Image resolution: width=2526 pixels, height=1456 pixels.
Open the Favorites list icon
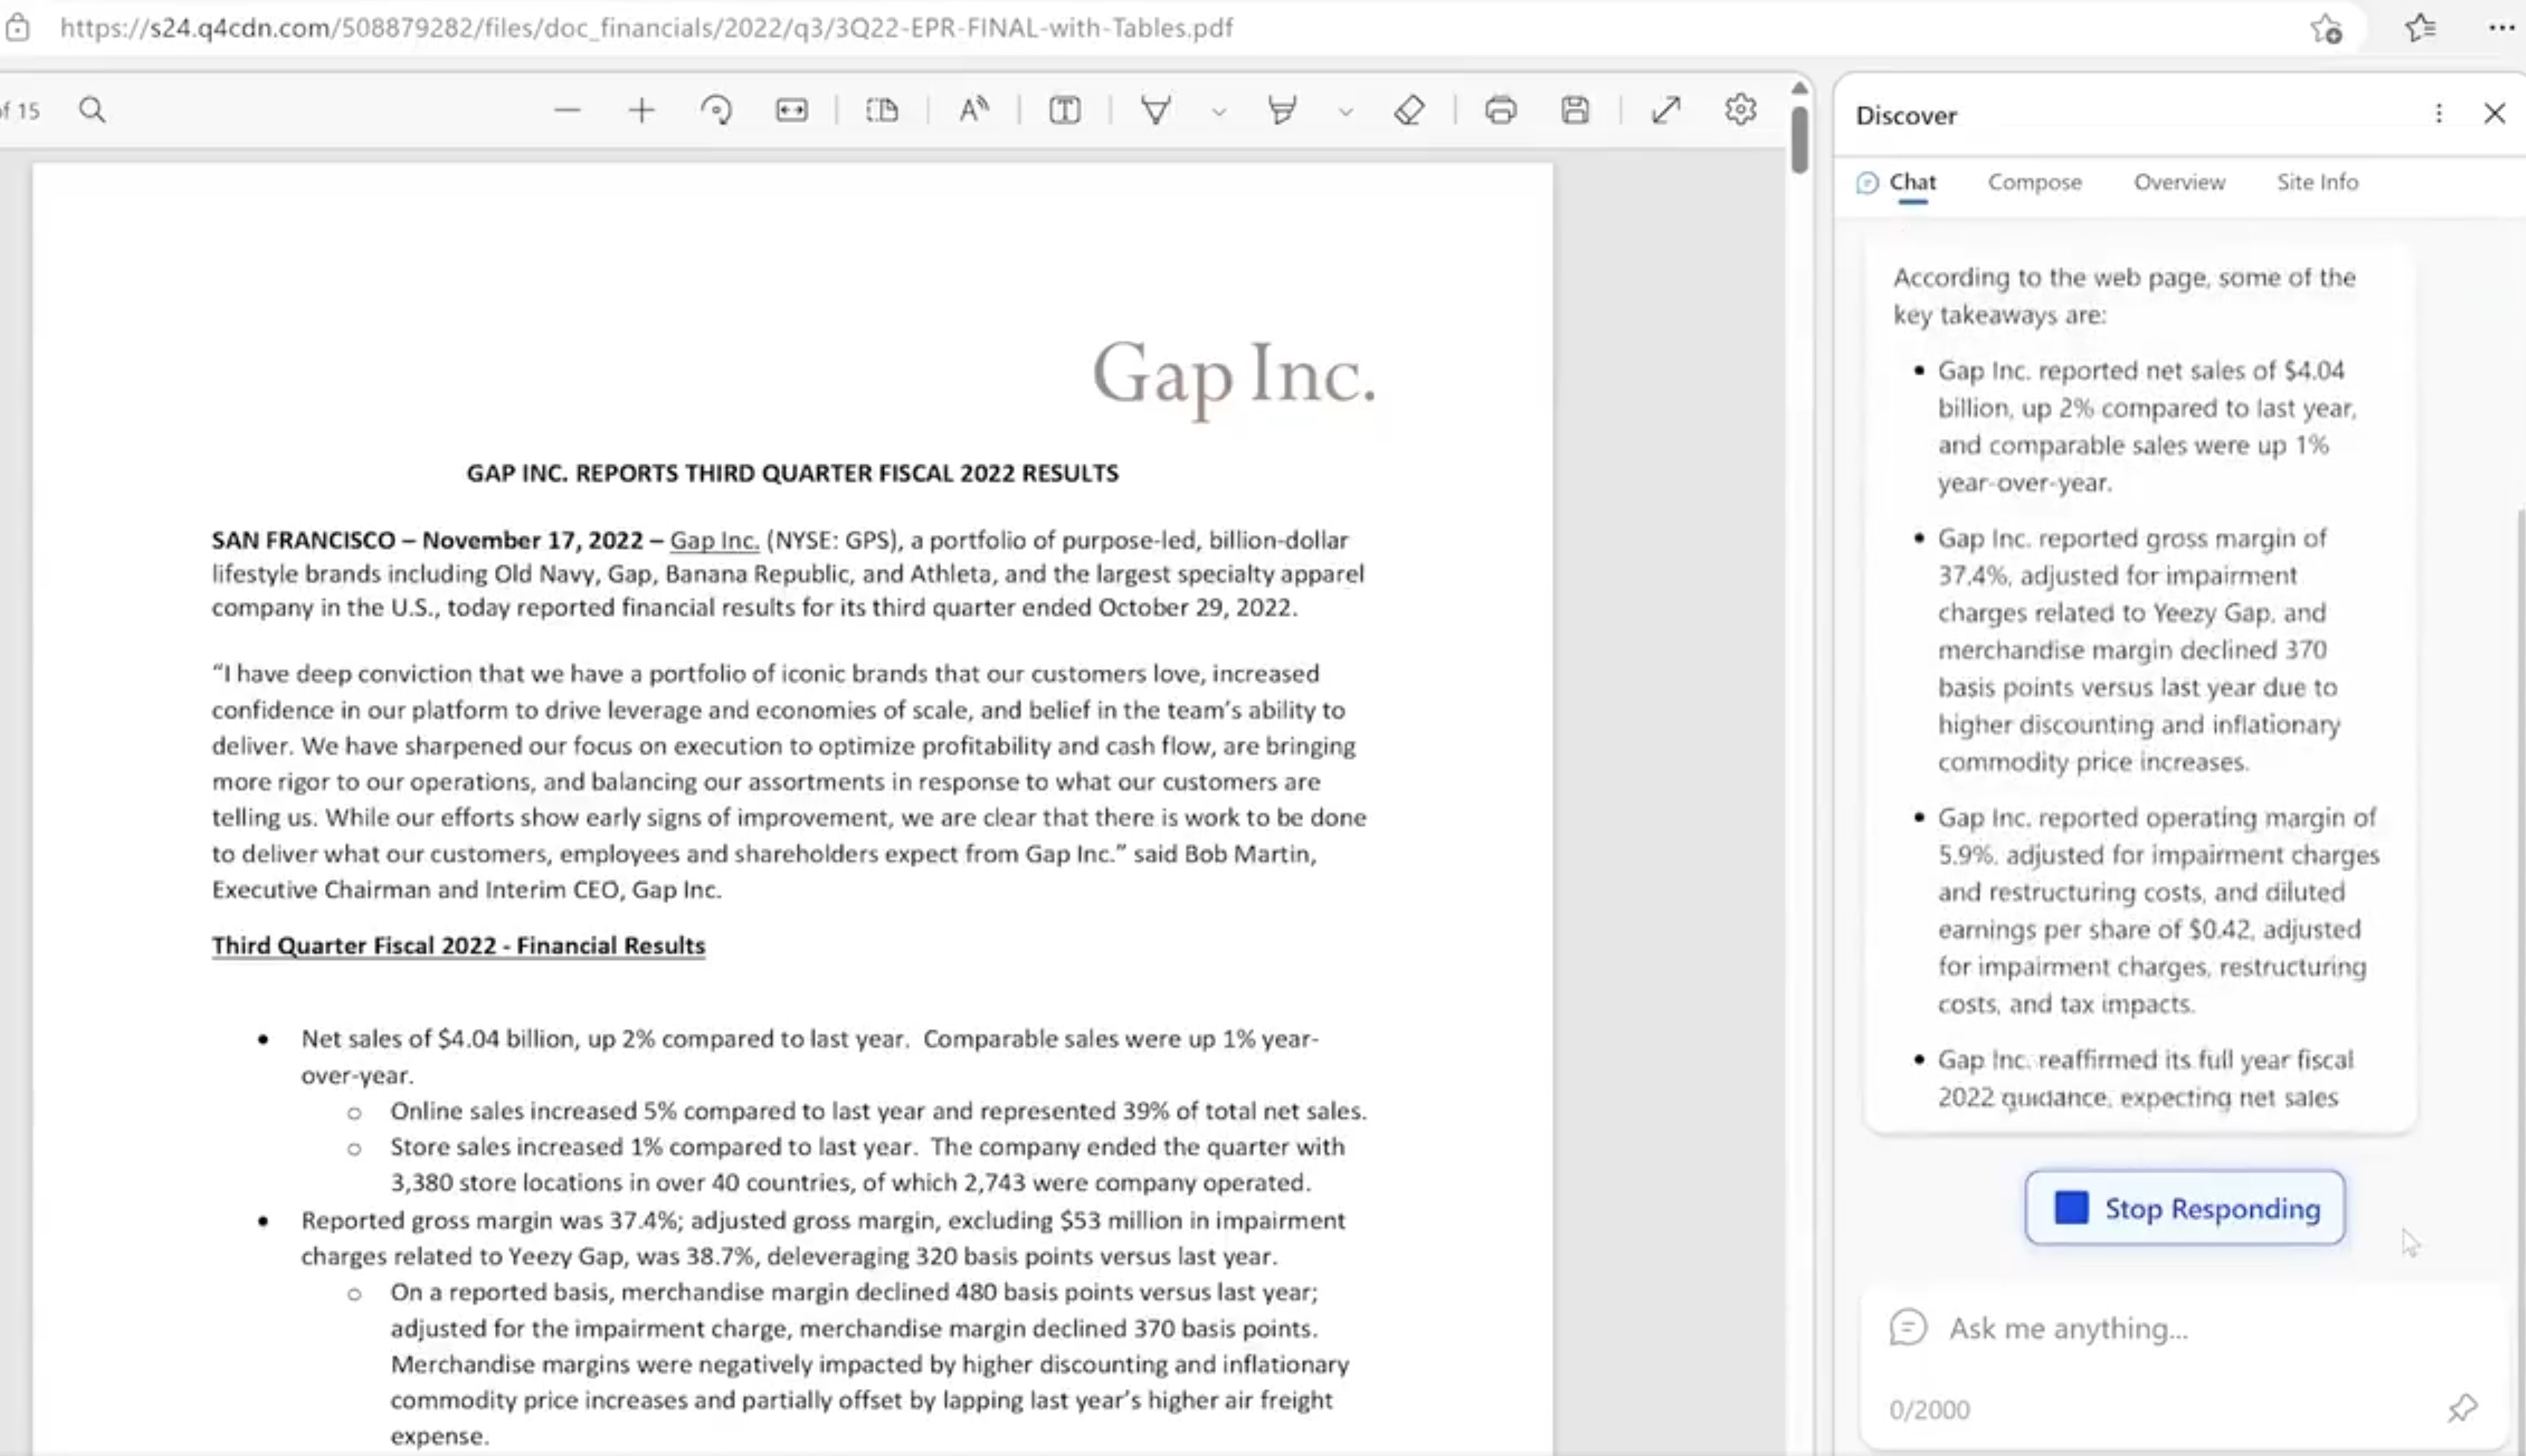[x=2421, y=28]
